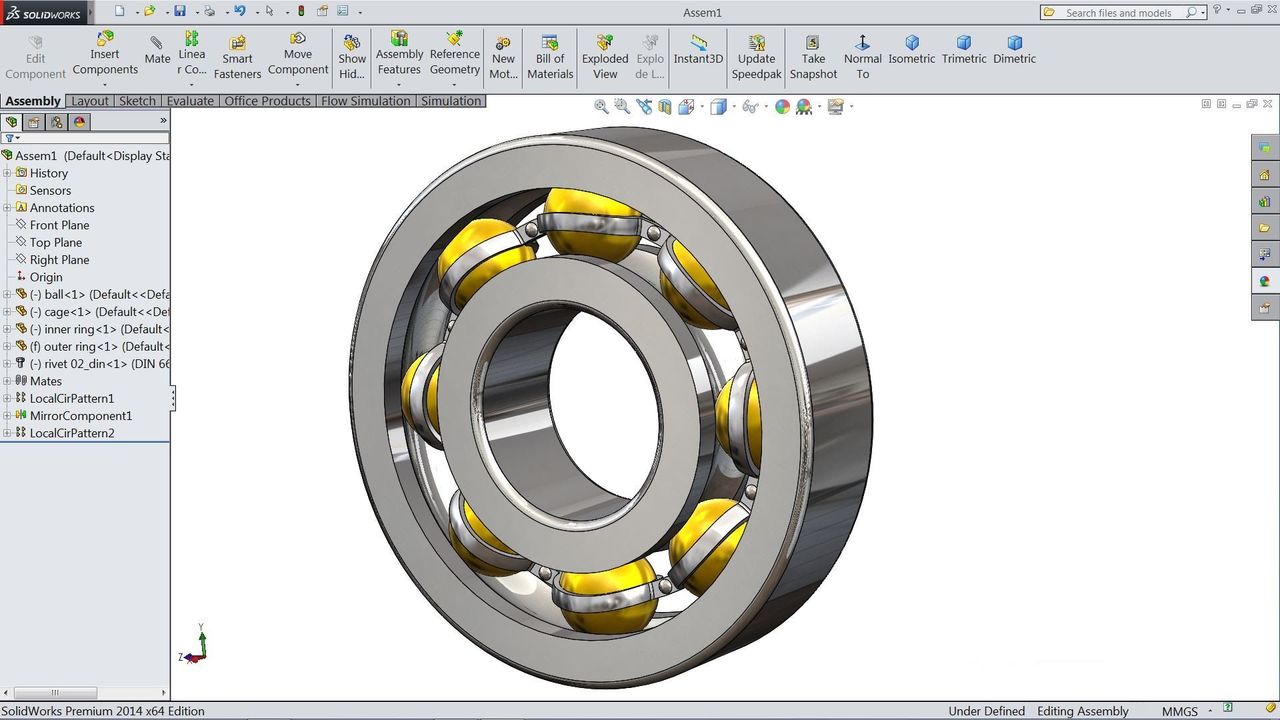Expand the Mates folder in the tree
This screenshot has width=1280, height=720.
click(8, 381)
